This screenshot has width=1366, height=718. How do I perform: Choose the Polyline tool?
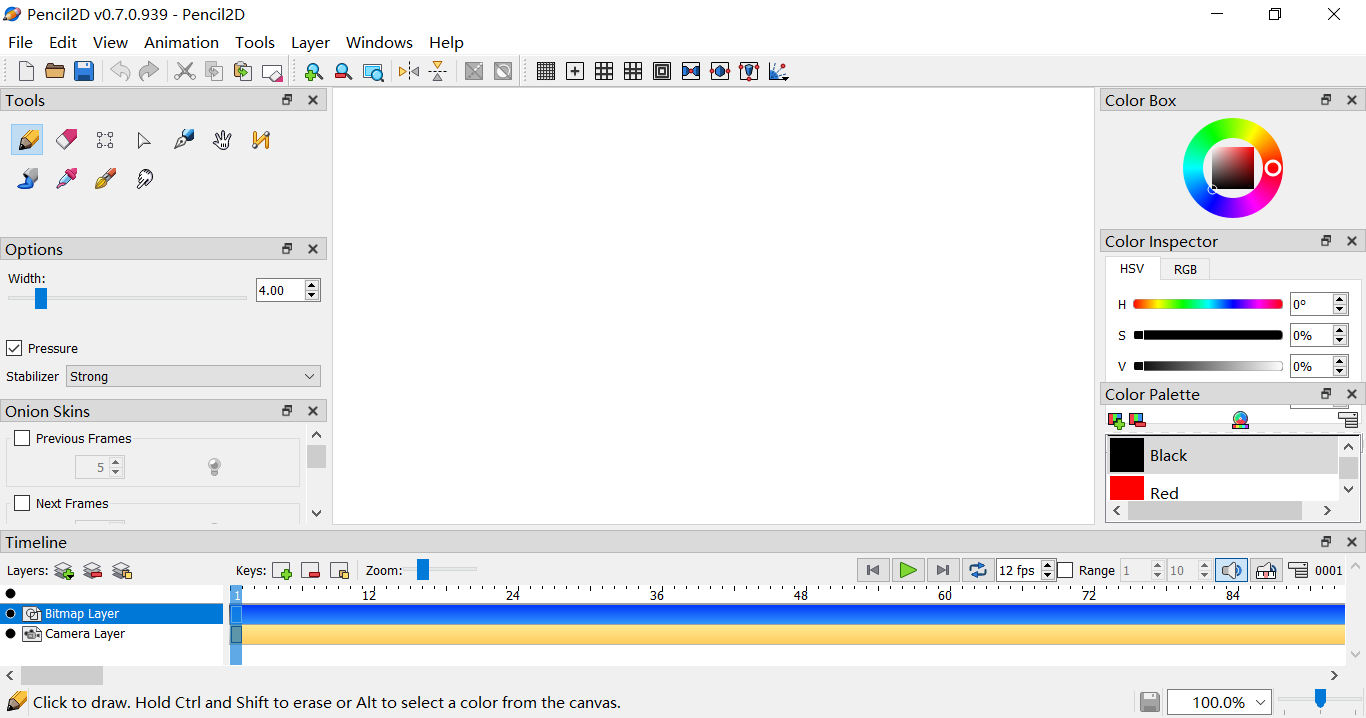(x=261, y=140)
